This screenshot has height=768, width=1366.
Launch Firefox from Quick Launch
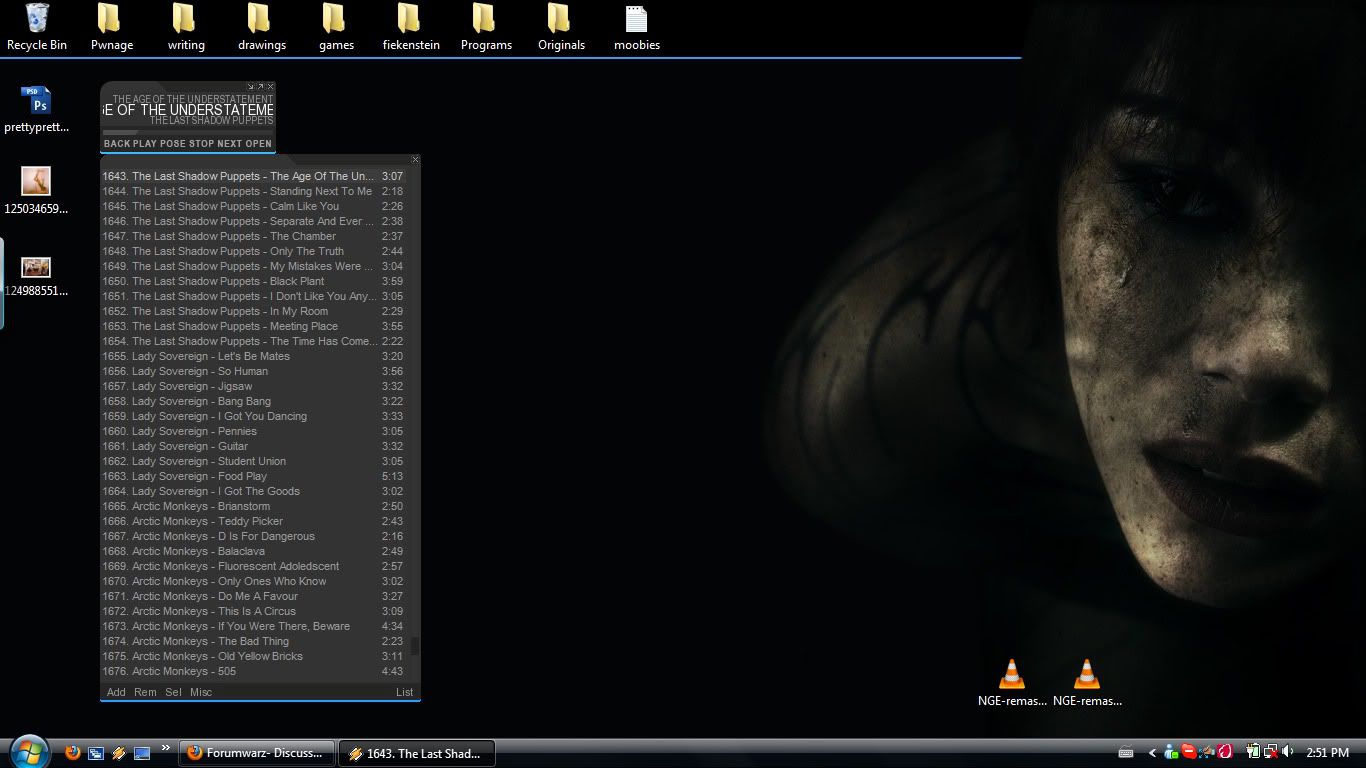[72, 753]
